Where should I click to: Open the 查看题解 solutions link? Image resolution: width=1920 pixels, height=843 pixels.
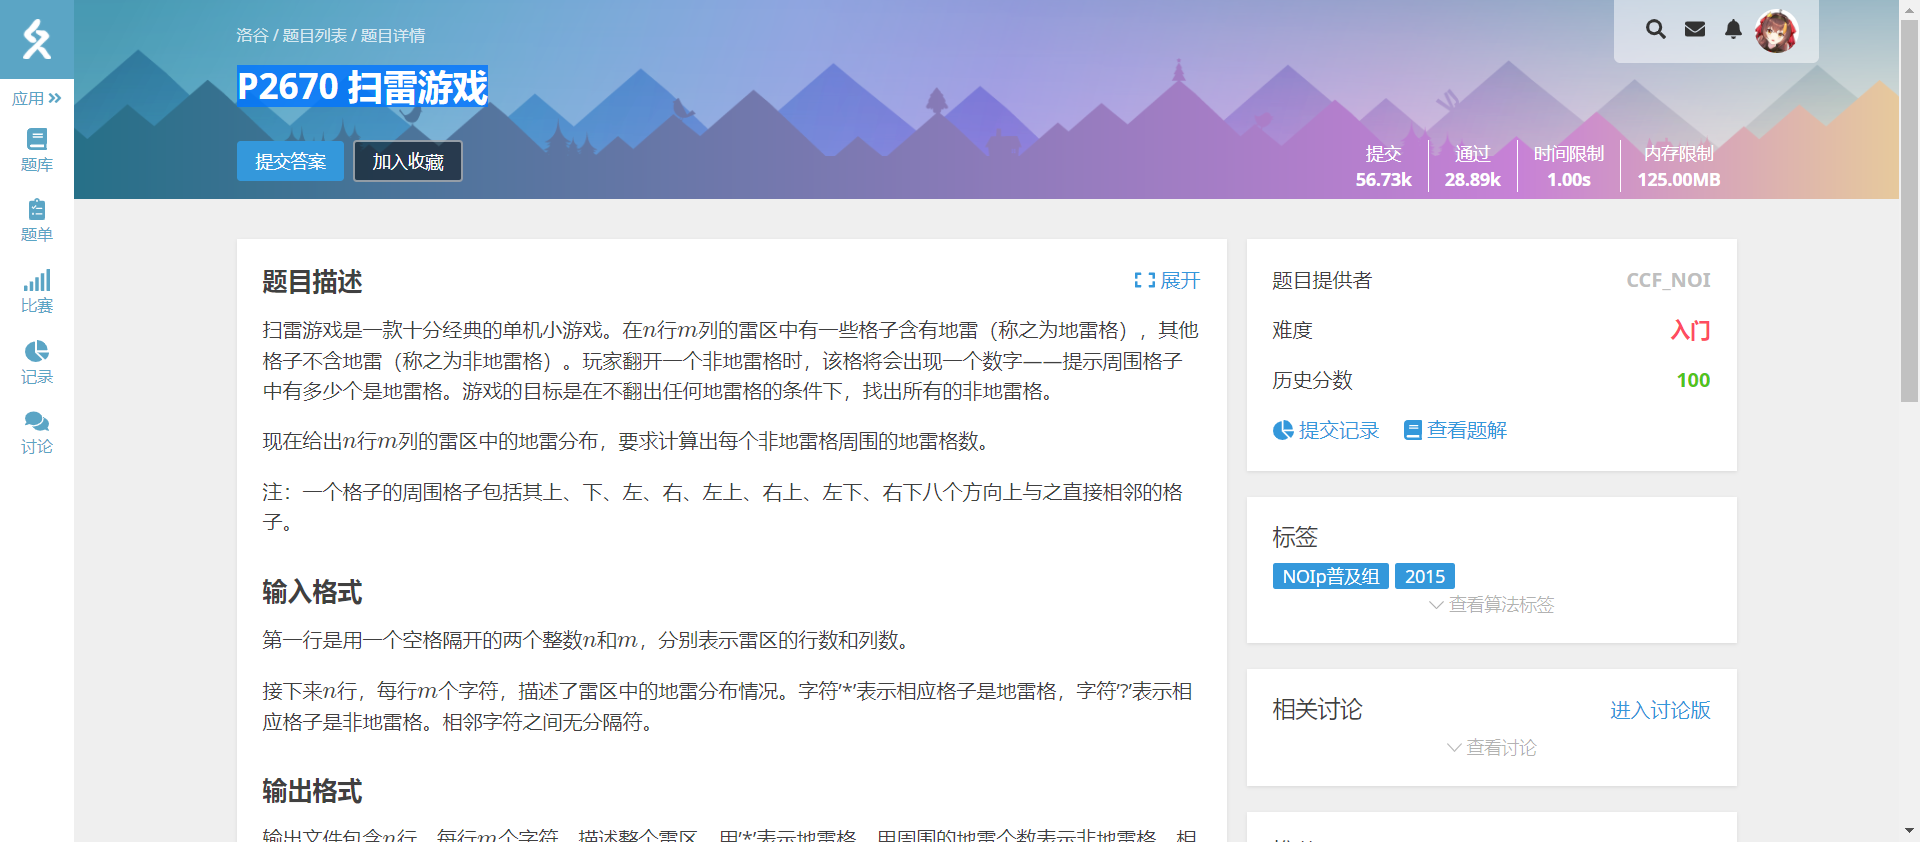(x=1456, y=431)
